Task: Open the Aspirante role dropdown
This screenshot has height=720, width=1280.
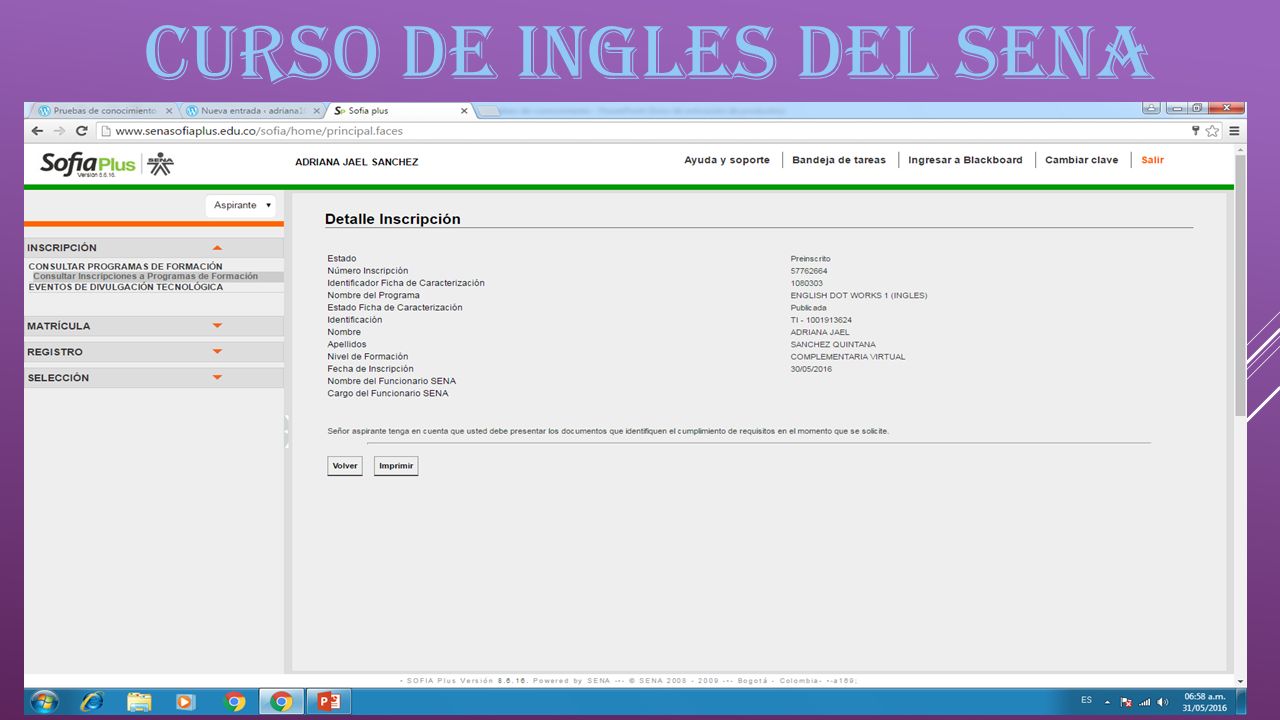Action: click(x=241, y=205)
